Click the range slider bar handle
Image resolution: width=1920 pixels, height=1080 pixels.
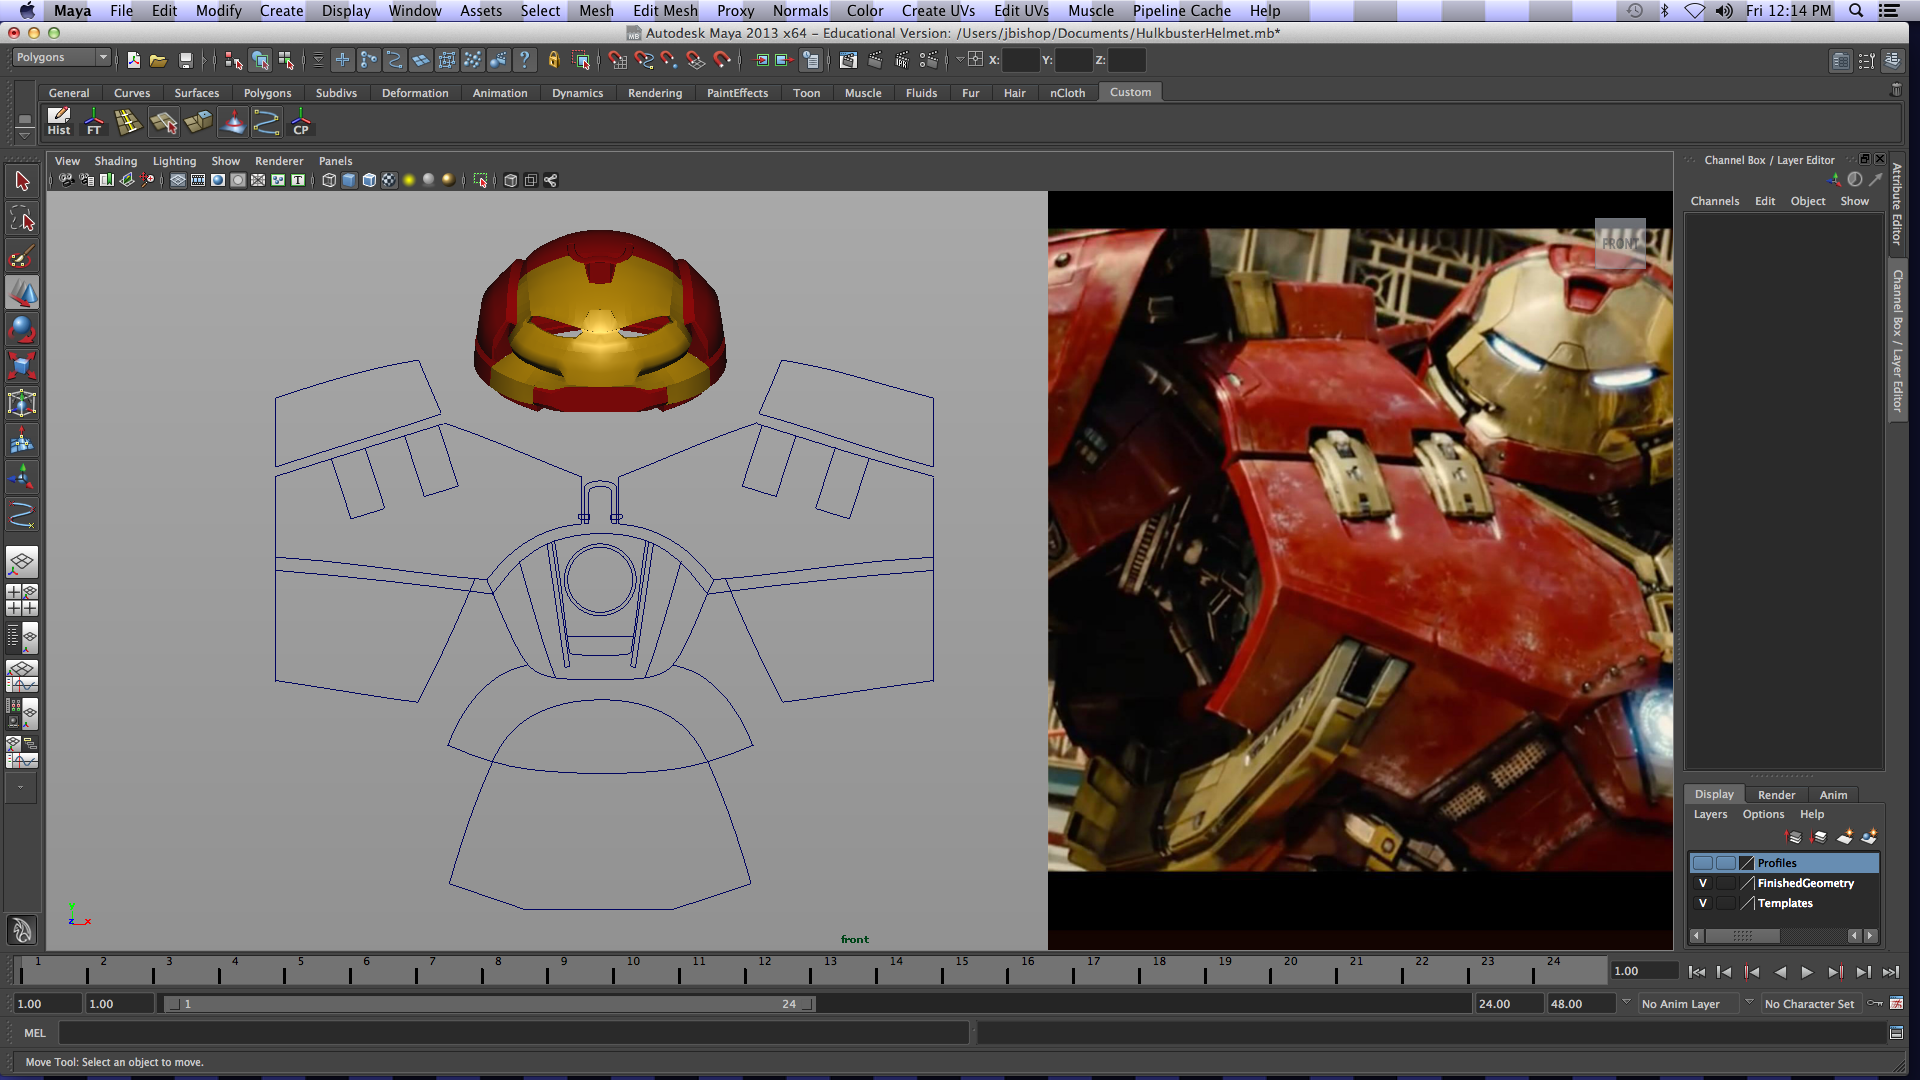pos(490,1004)
